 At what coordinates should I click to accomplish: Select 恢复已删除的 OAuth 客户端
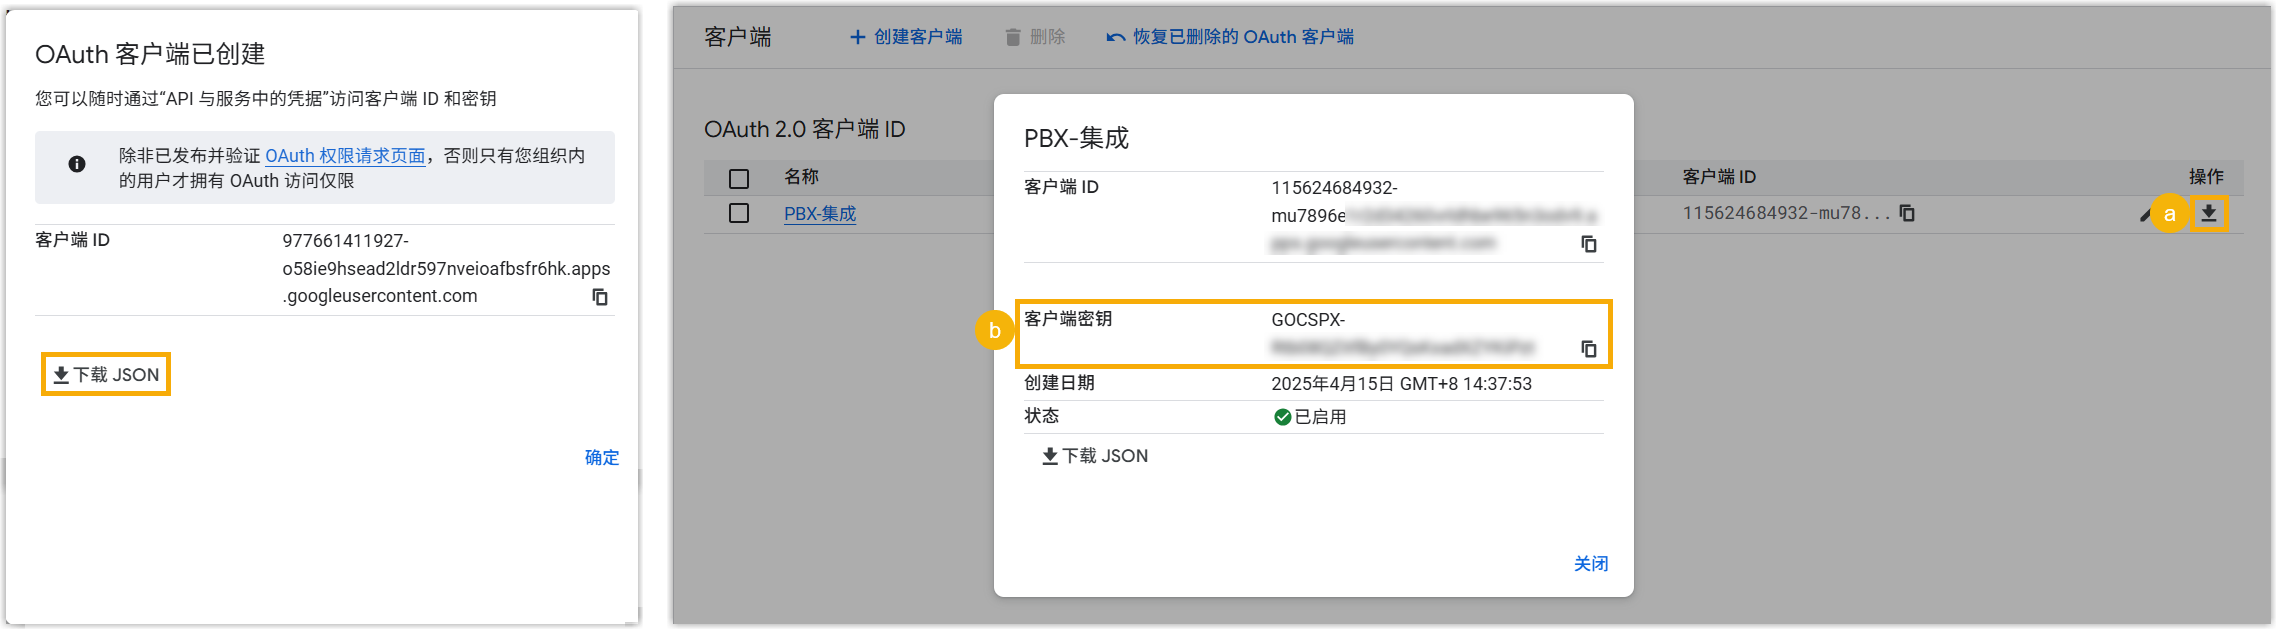(1230, 37)
